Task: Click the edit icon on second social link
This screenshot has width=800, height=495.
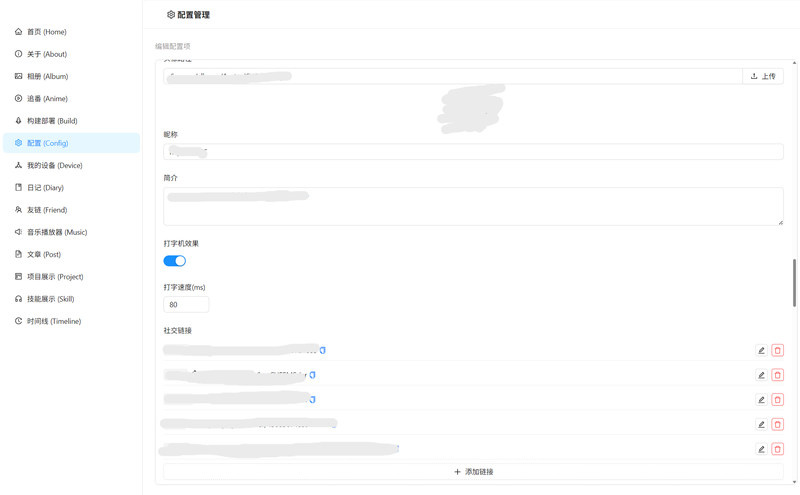Action: coord(761,375)
